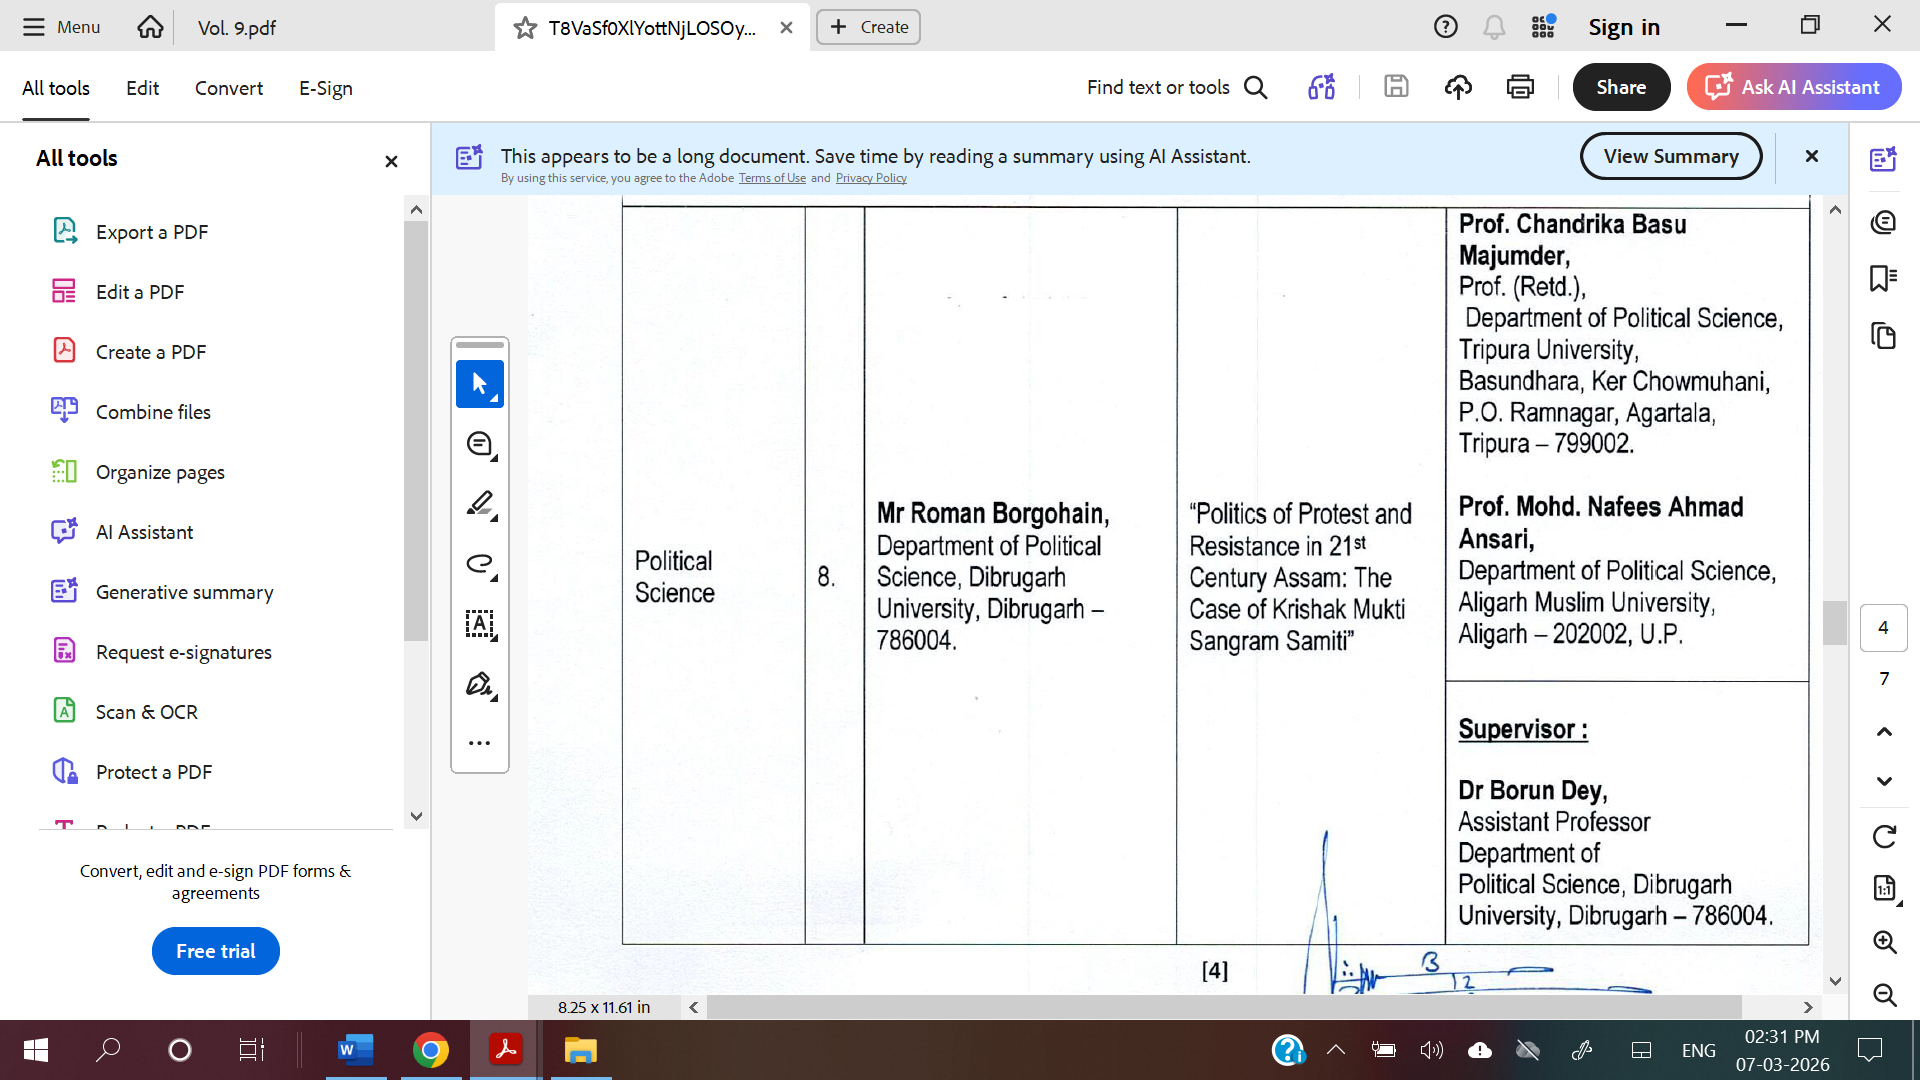The height and width of the screenshot is (1080, 1920).
Task: Select the highlight pen tool
Action: [x=479, y=504]
